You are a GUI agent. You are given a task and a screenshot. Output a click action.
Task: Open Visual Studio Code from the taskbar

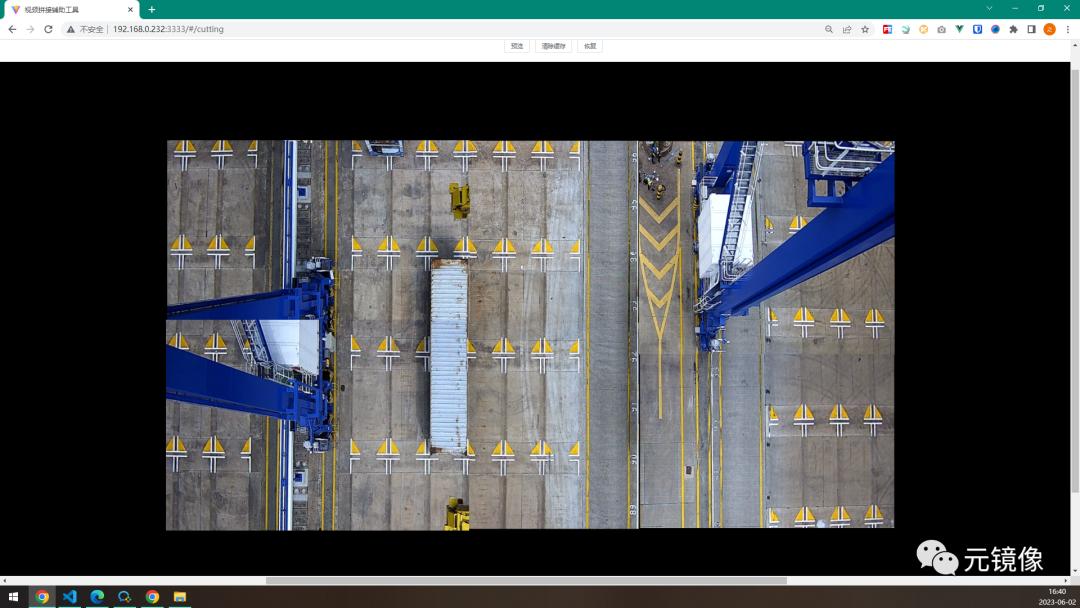[69, 597]
